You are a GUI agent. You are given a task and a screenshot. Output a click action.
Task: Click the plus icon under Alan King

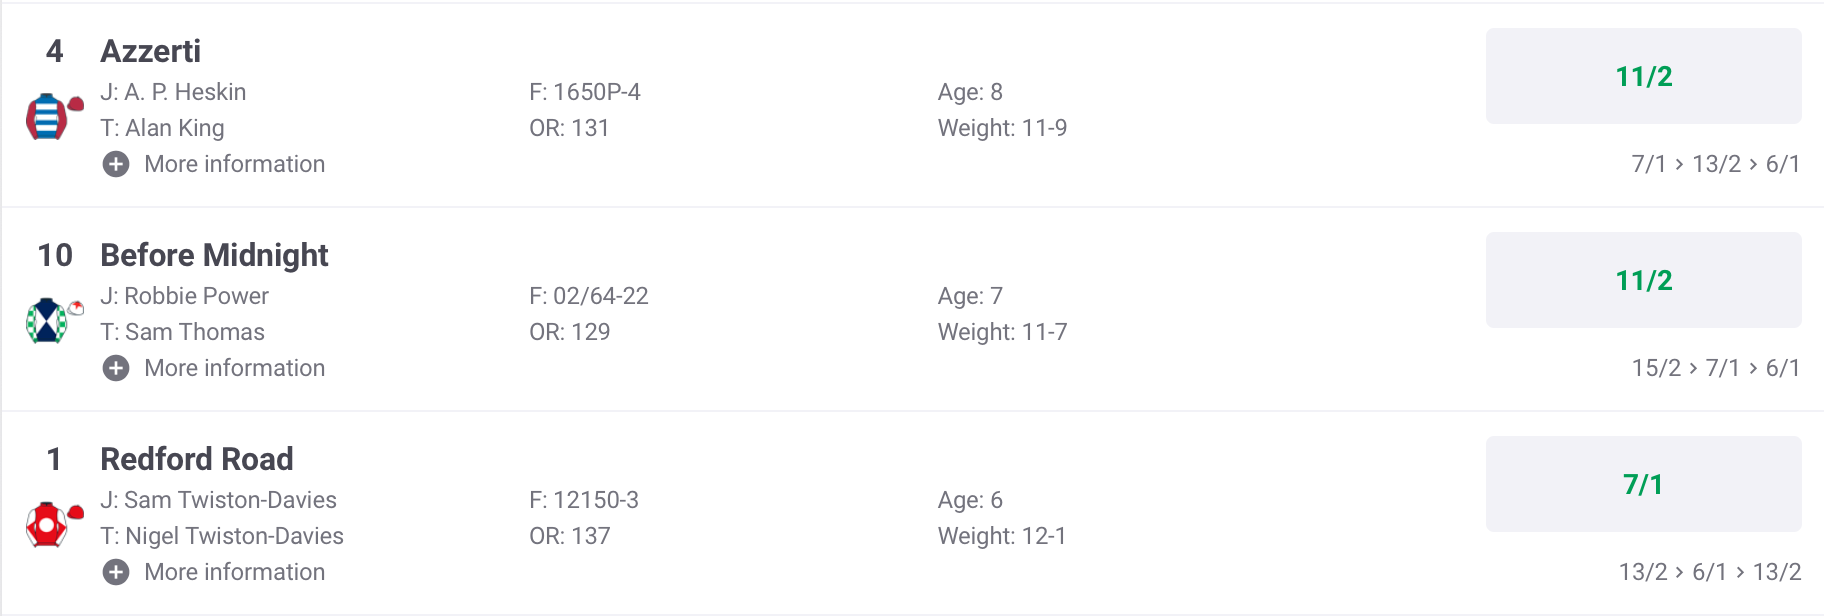pos(116,164)
